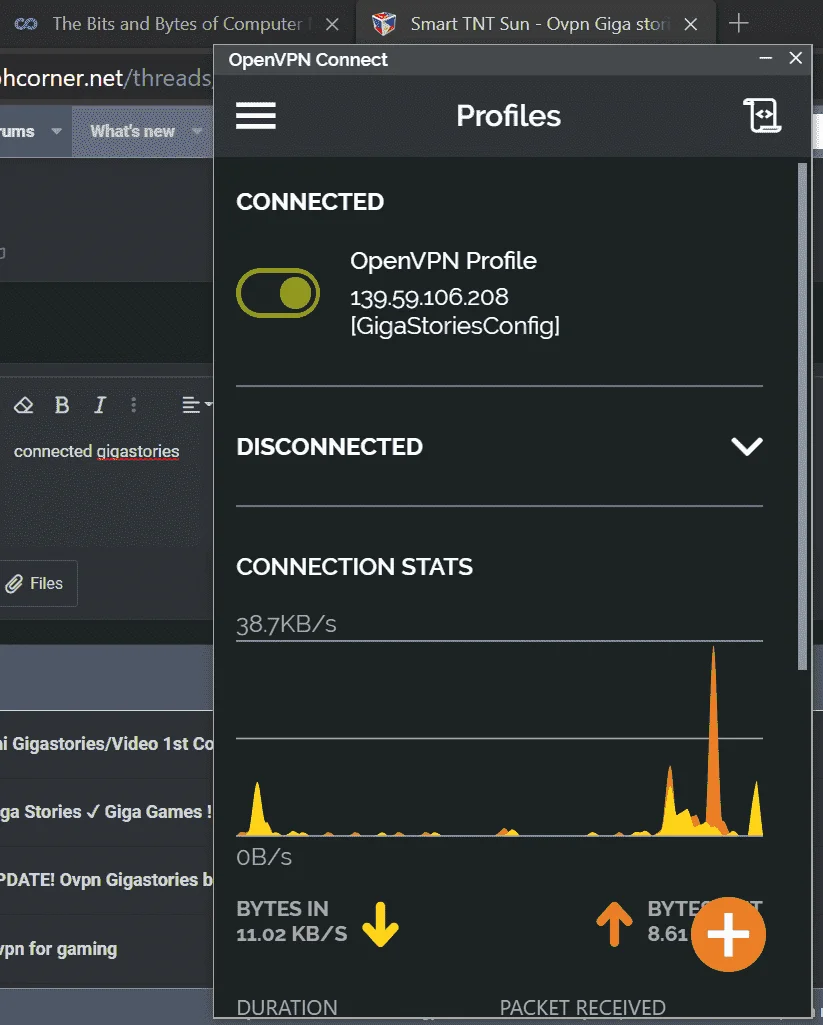Toggle bold formatting in forum editor
The width and height of the screenshot is (823, 1025).
(x=62, y=405)
